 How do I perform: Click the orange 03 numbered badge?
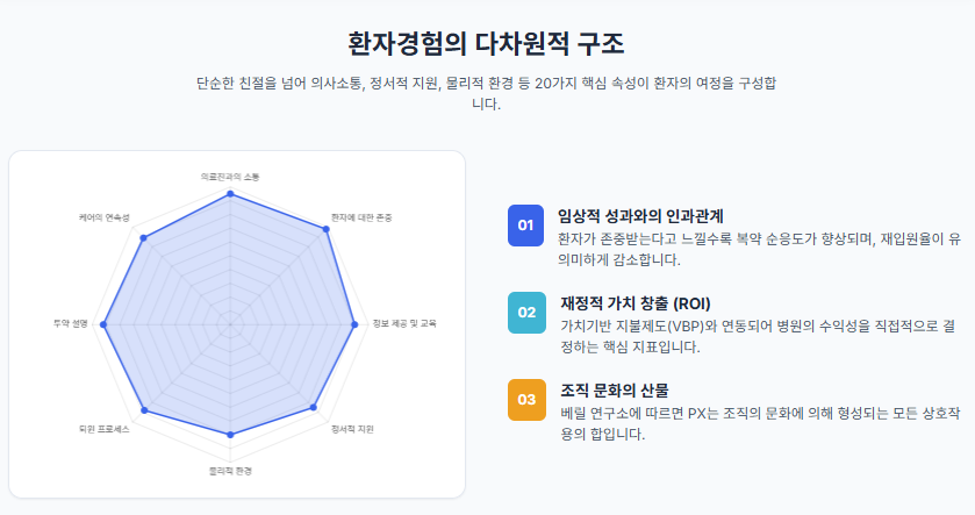527,399
